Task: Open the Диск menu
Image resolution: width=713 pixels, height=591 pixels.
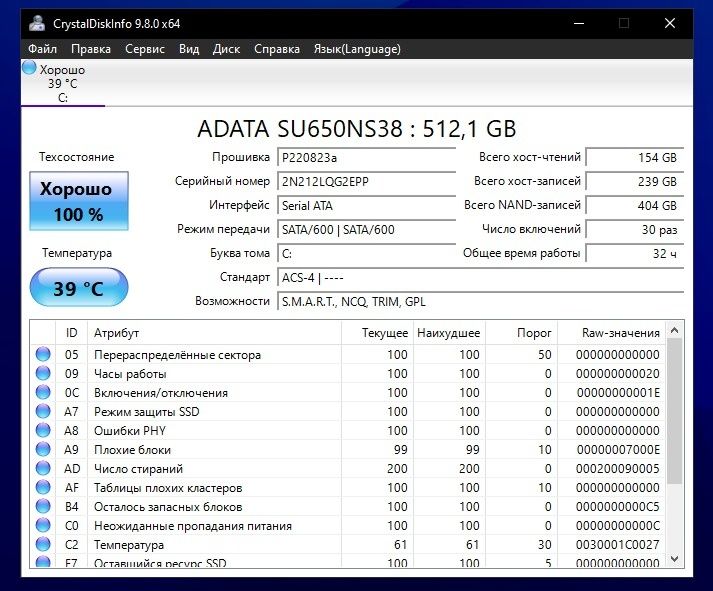Action: point(226,49)
